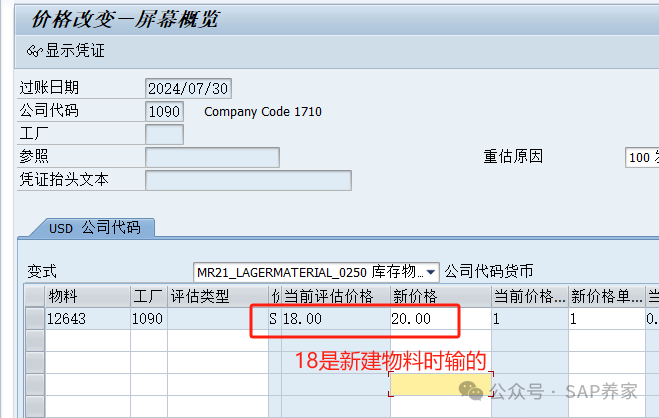Click the 公司代码货币 label

[x=489, y=271]
